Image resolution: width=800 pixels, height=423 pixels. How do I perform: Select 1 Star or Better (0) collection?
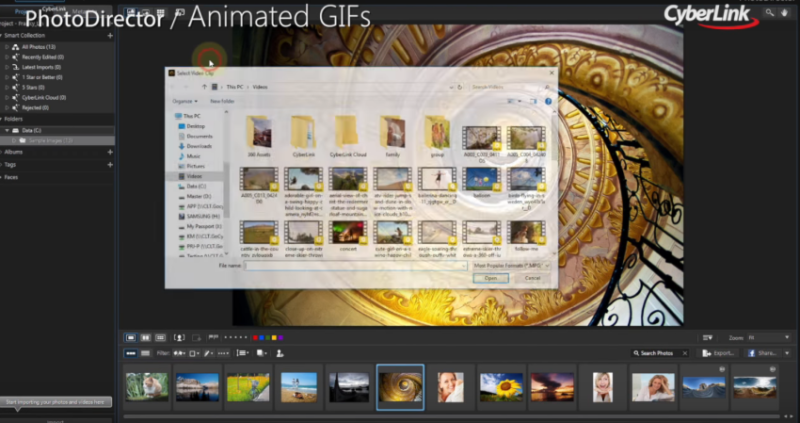click(x=42, y=78)
